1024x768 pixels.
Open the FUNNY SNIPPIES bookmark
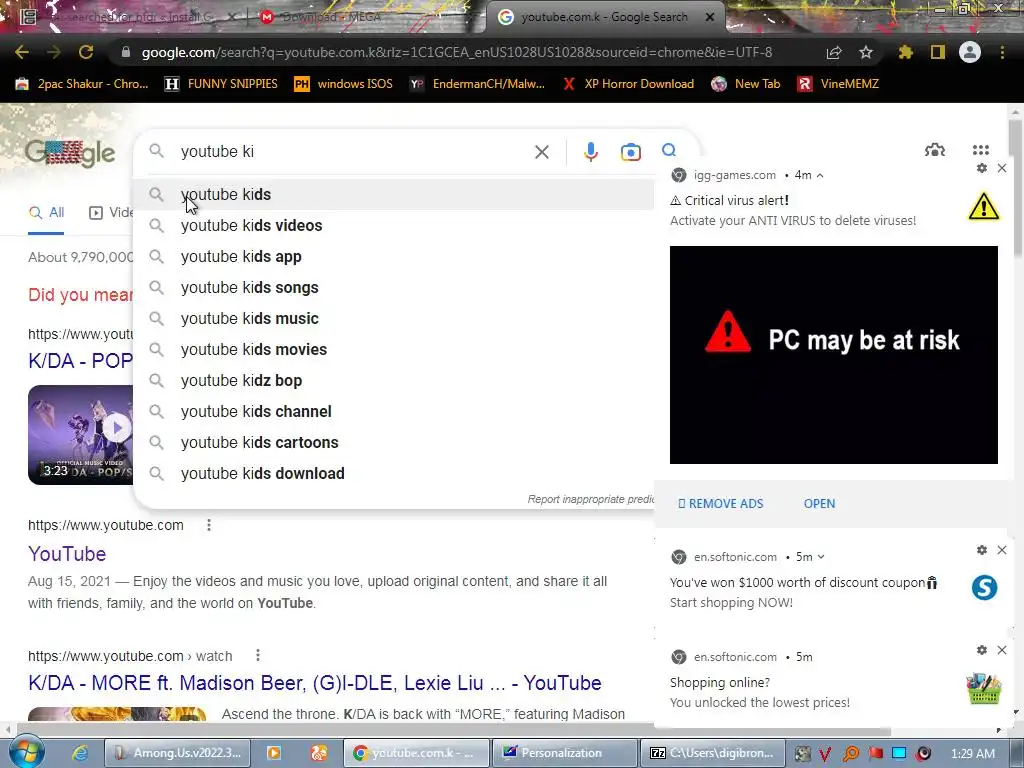pyautogui.click(x=221, y=84)
